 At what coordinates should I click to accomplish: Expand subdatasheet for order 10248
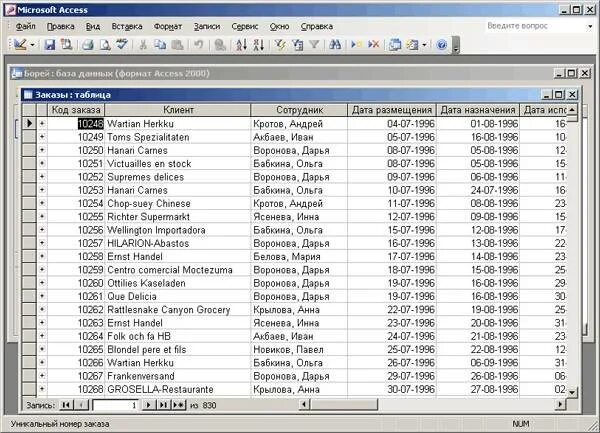click(x=42, y=124)
